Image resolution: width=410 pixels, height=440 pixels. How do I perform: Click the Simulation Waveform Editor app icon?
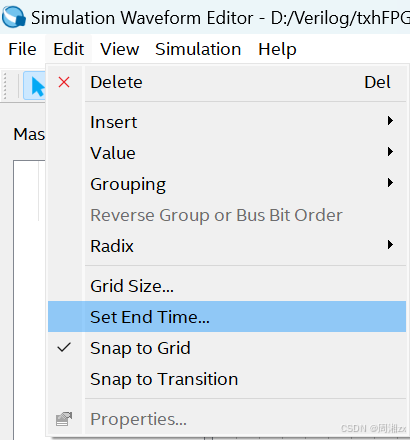13,17
